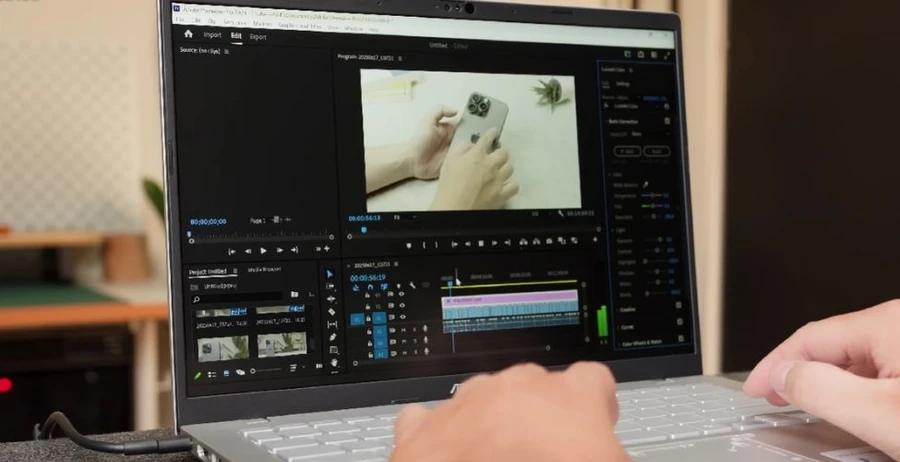Add a marker from timeline header
Image resolution: width=900 pixels, height=462 pixels.
398,286
